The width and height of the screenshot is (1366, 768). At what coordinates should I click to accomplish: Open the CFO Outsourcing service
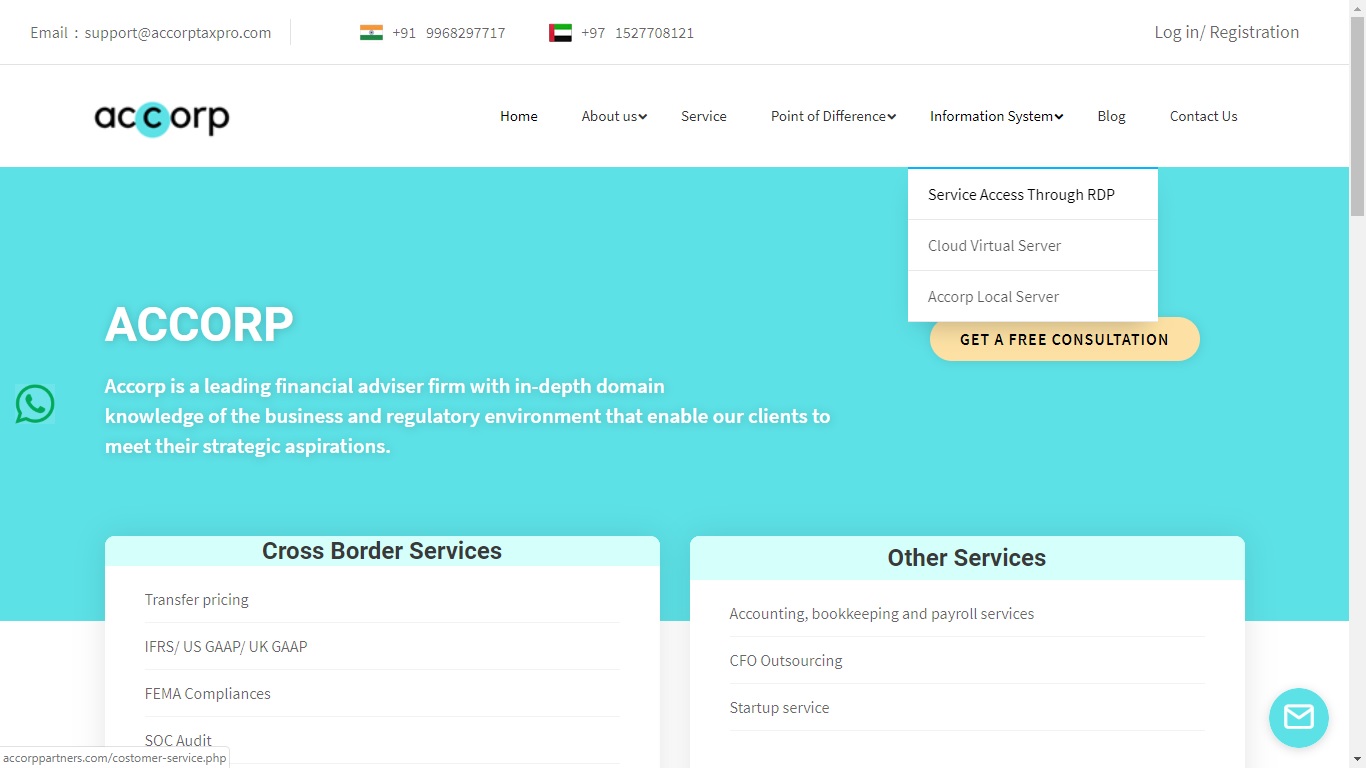(x=785, y=661)
